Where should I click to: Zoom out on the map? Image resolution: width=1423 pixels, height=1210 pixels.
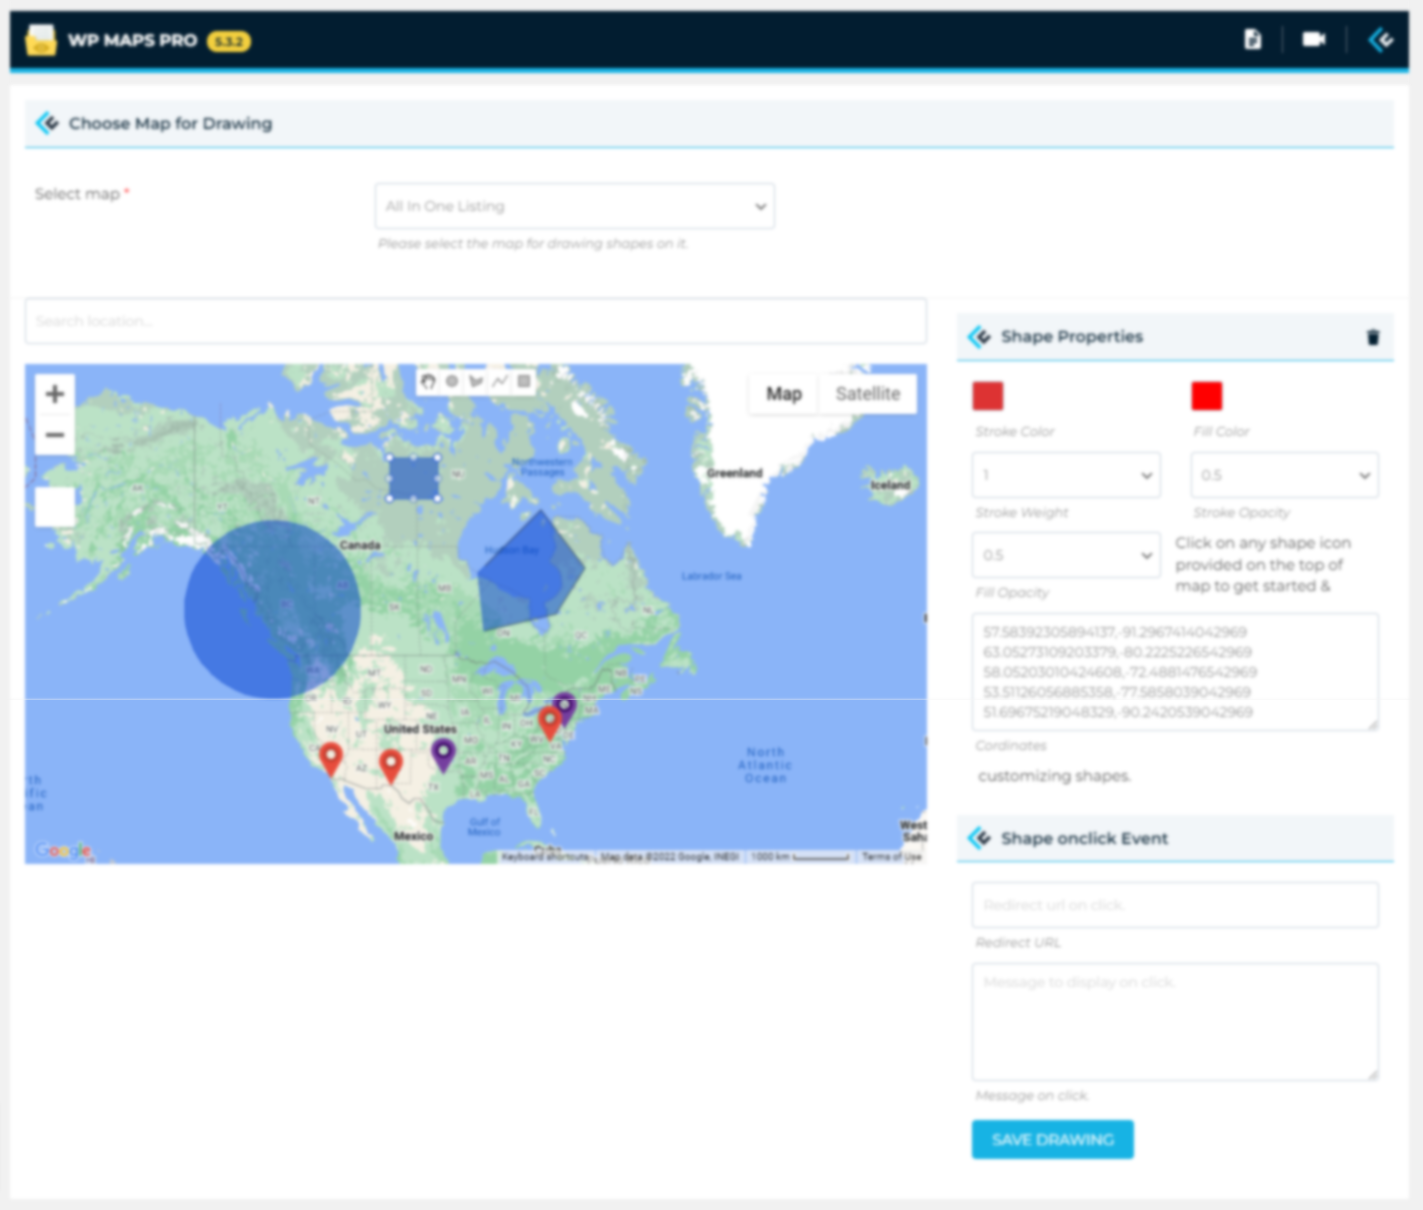[55, 435]
